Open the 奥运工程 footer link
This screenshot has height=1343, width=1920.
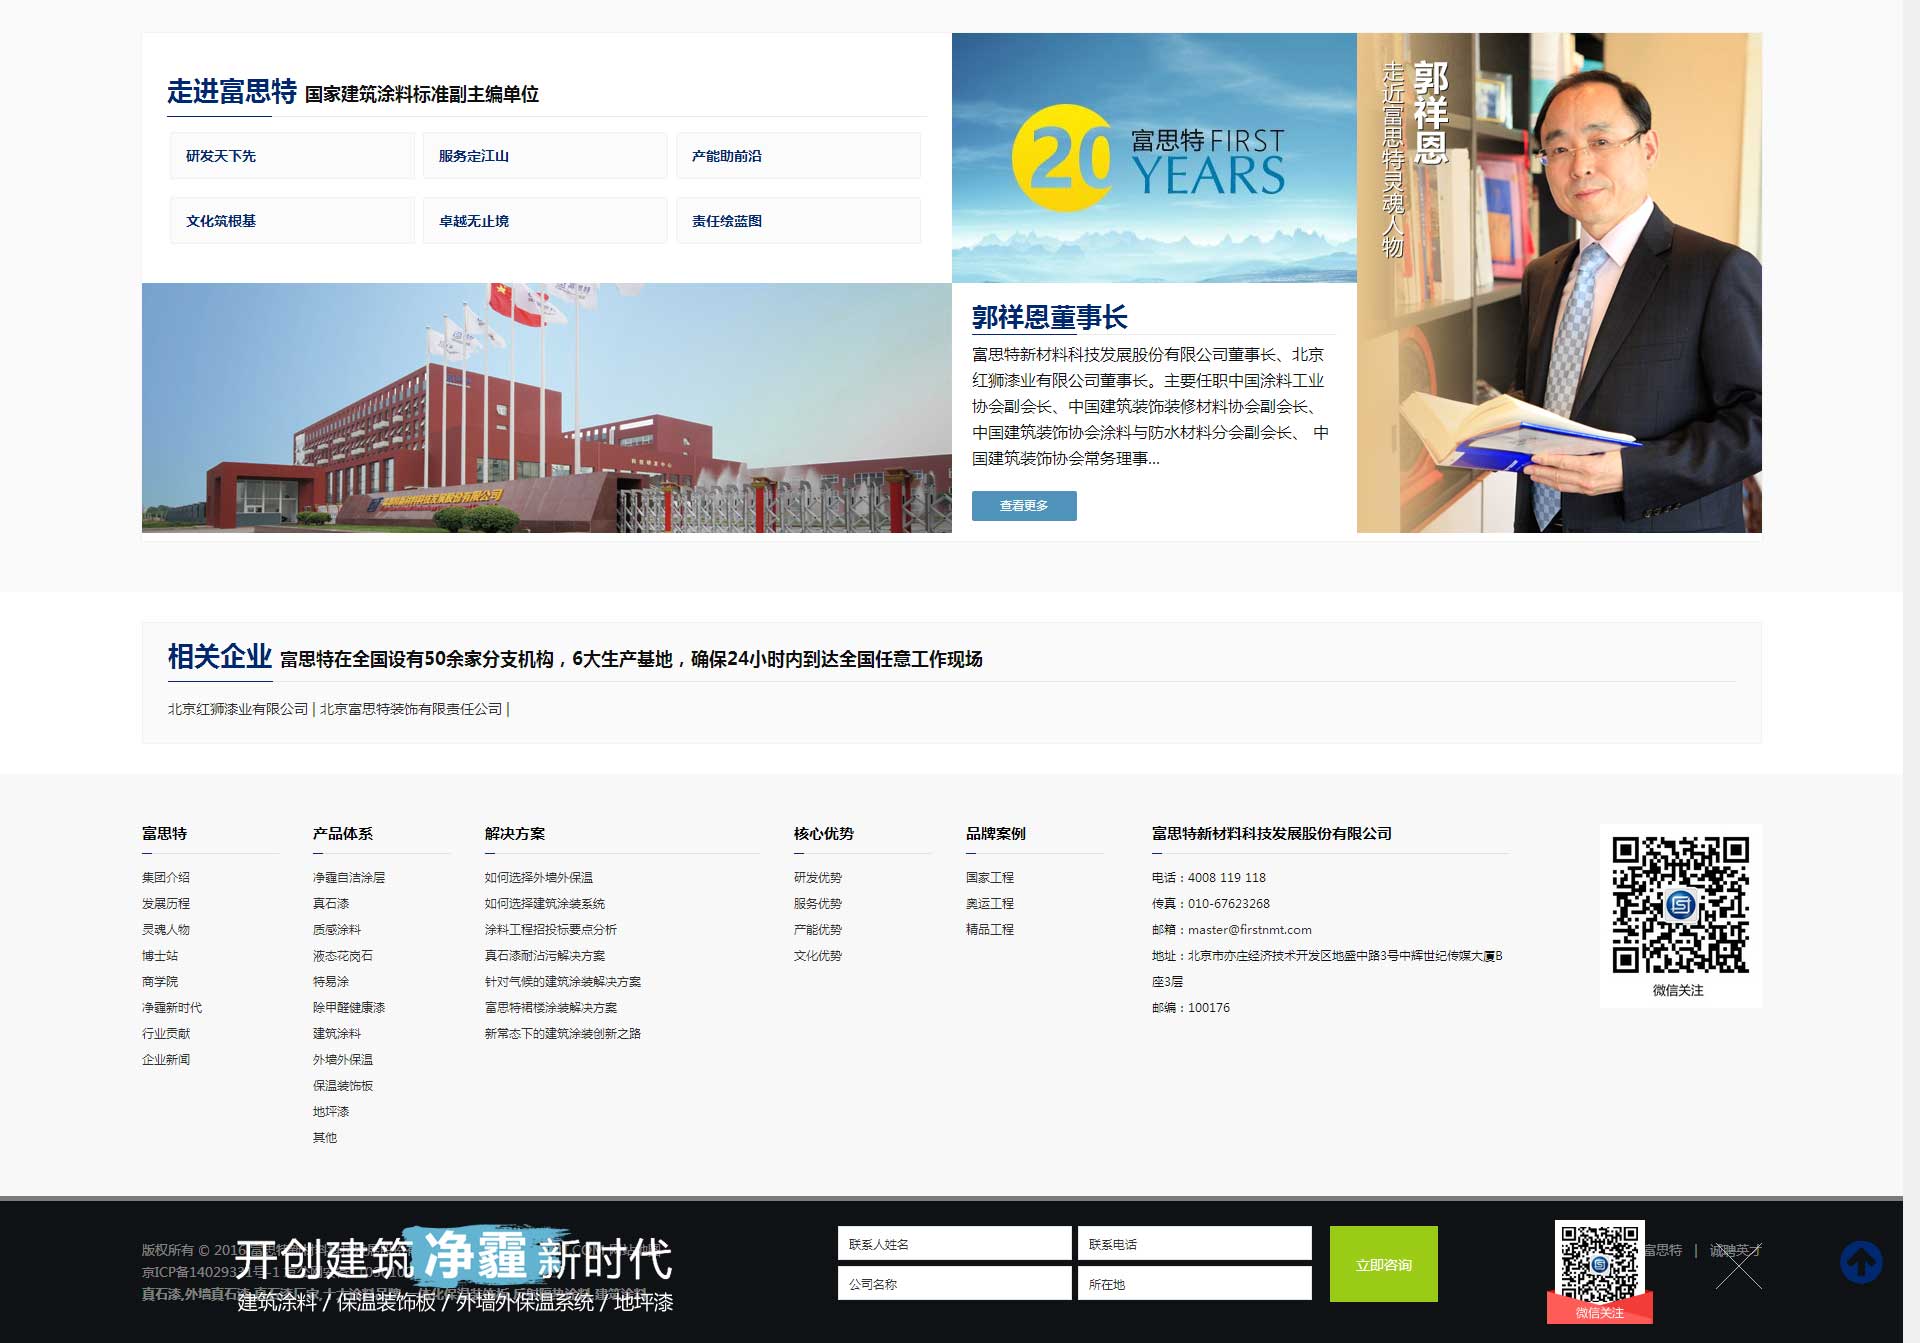tap(989, 904)
